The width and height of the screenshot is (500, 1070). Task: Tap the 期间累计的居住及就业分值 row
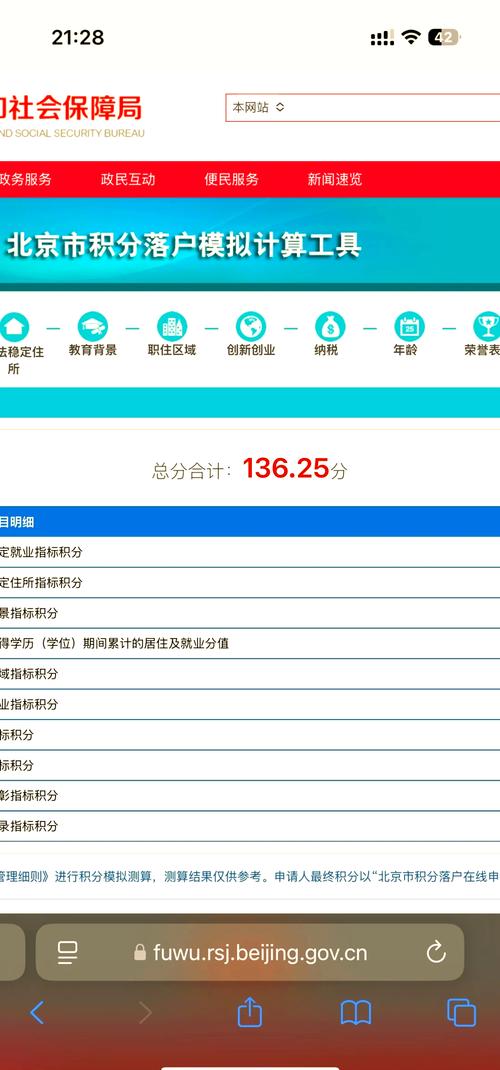tap(250, 644)
